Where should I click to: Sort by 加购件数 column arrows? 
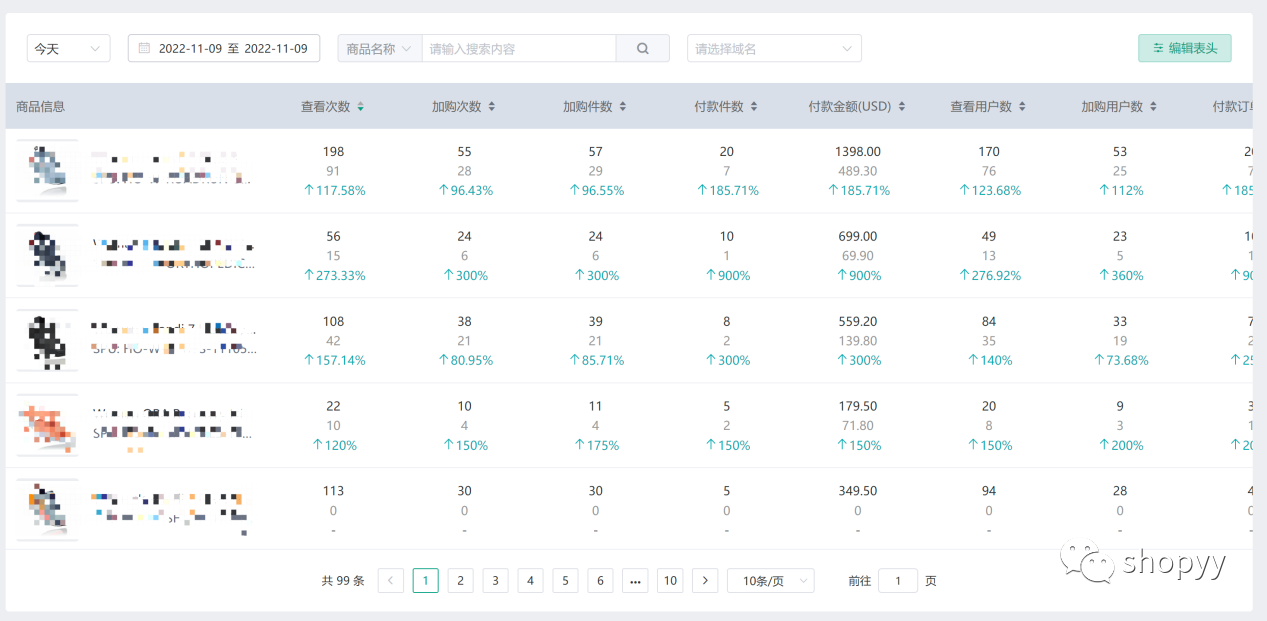tap(622, 107)
